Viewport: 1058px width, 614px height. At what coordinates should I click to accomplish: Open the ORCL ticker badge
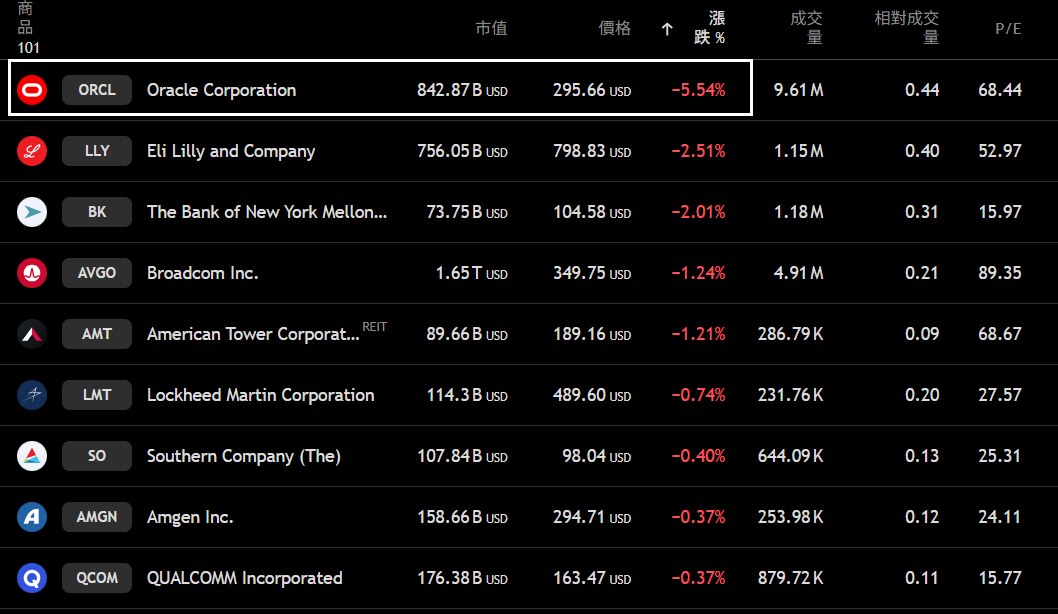coord(97,90)
